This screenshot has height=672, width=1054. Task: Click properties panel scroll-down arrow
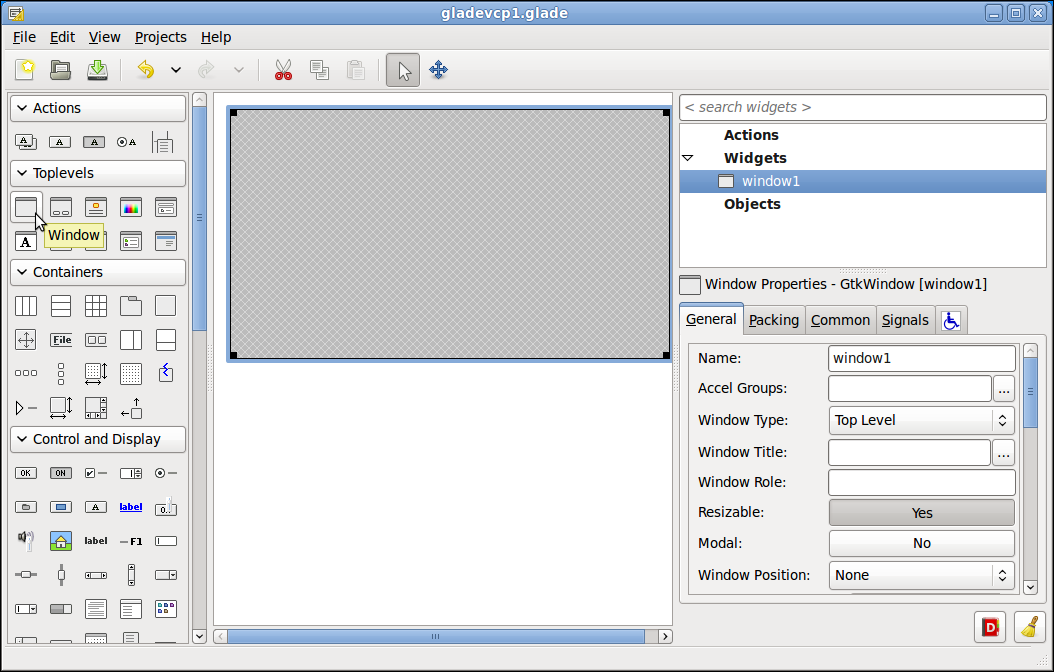1030,587
